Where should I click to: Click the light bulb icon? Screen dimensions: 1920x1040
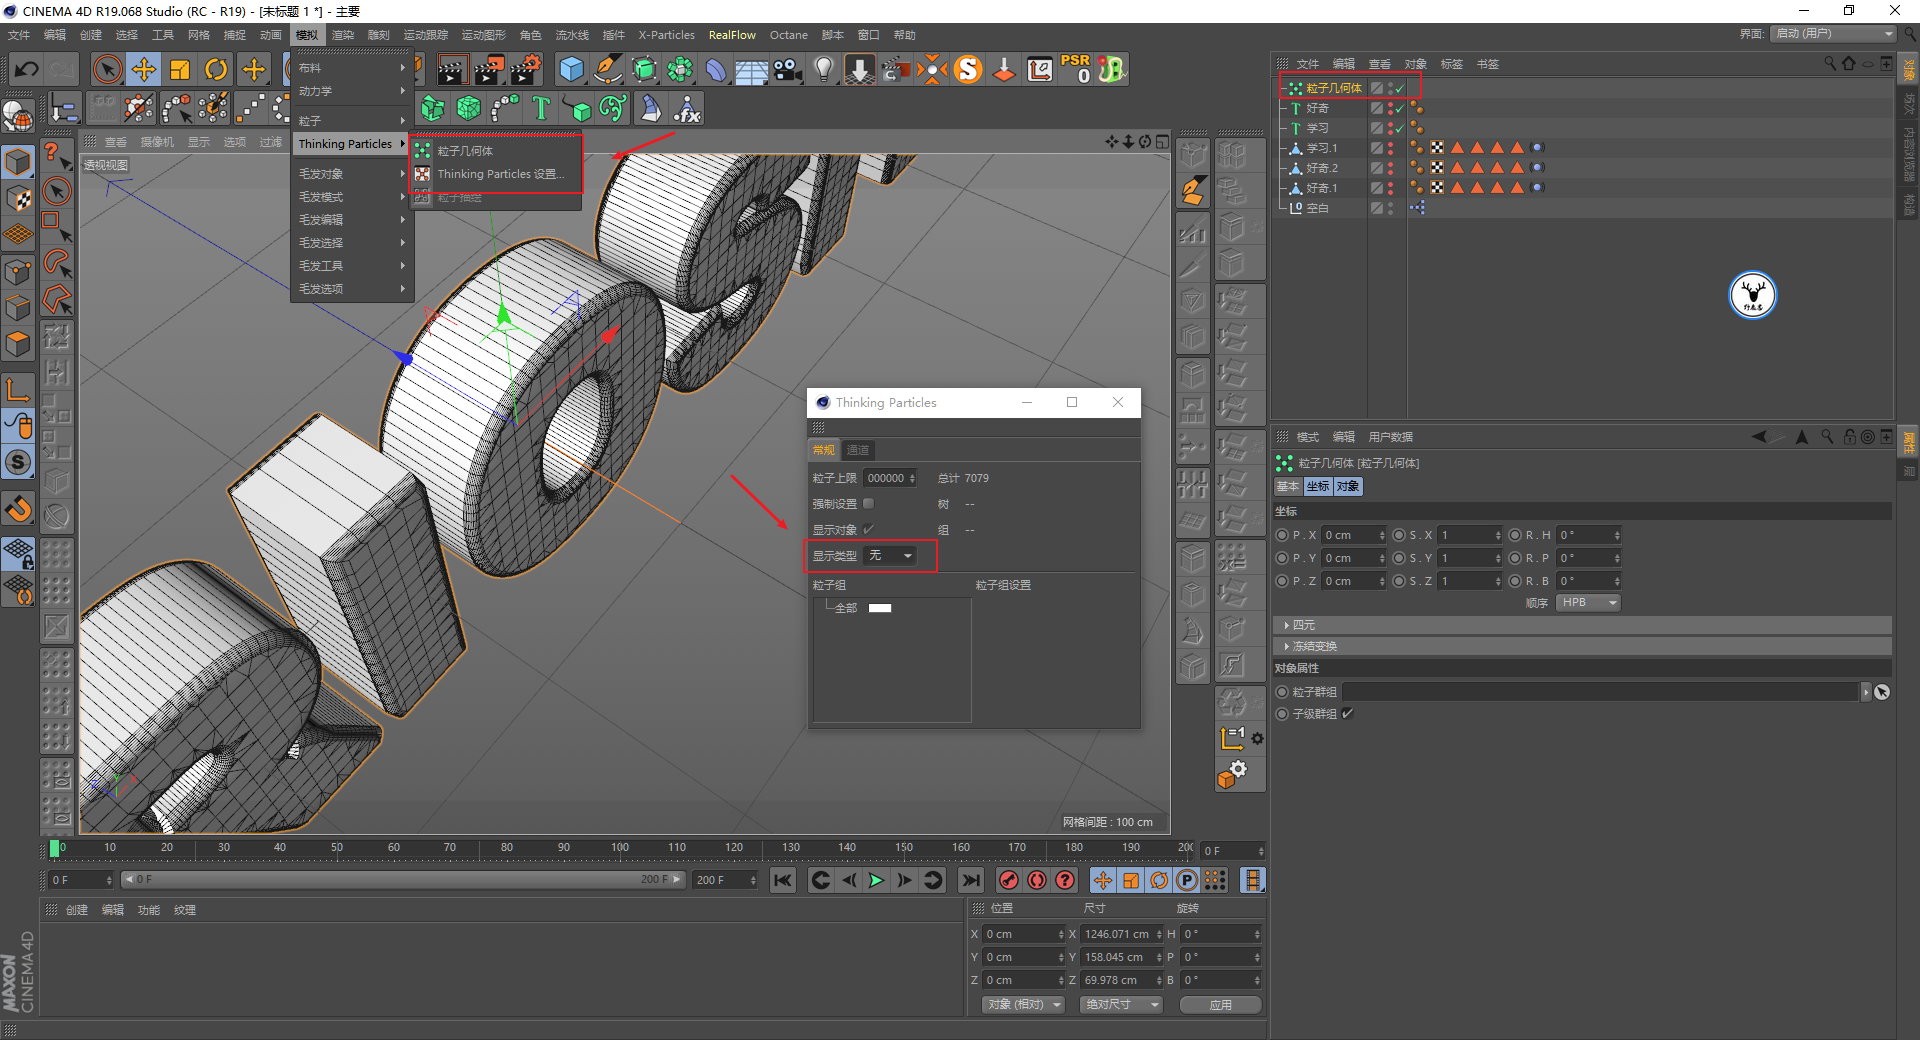click(823, 69)
